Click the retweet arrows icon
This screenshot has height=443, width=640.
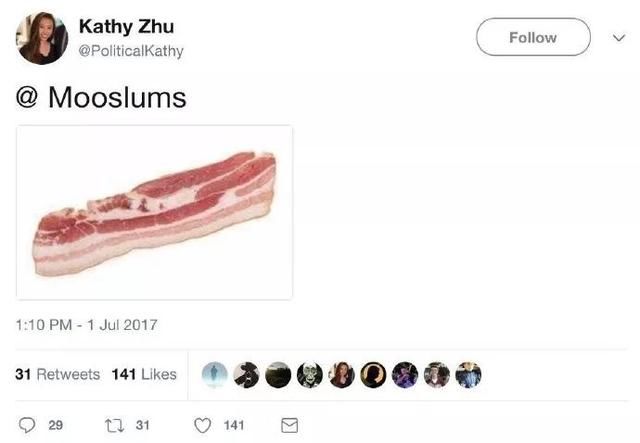pos(113,425)
